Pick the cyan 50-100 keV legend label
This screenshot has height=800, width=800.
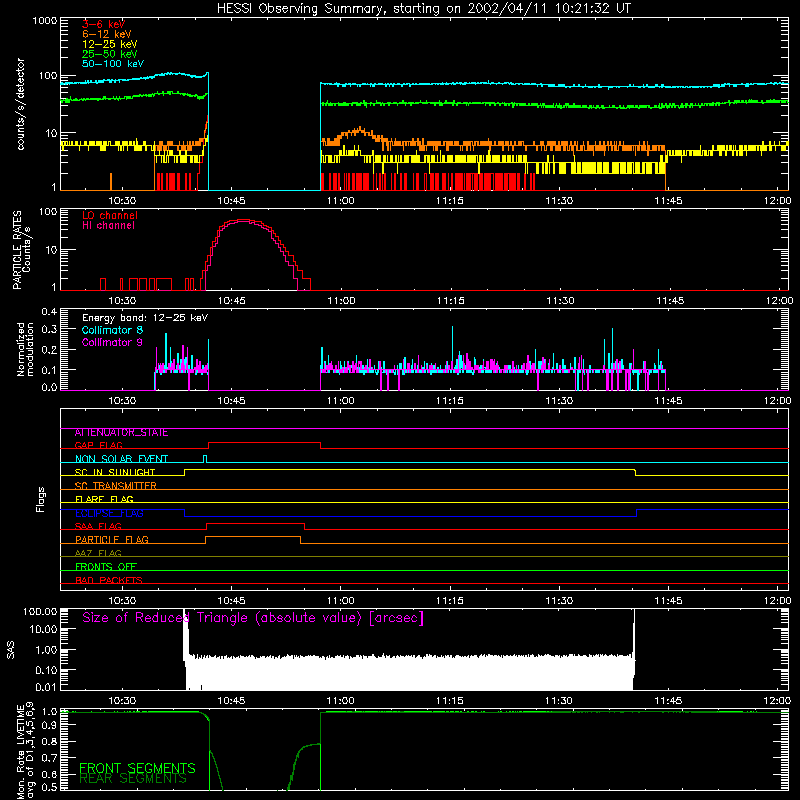pos(113,64)
